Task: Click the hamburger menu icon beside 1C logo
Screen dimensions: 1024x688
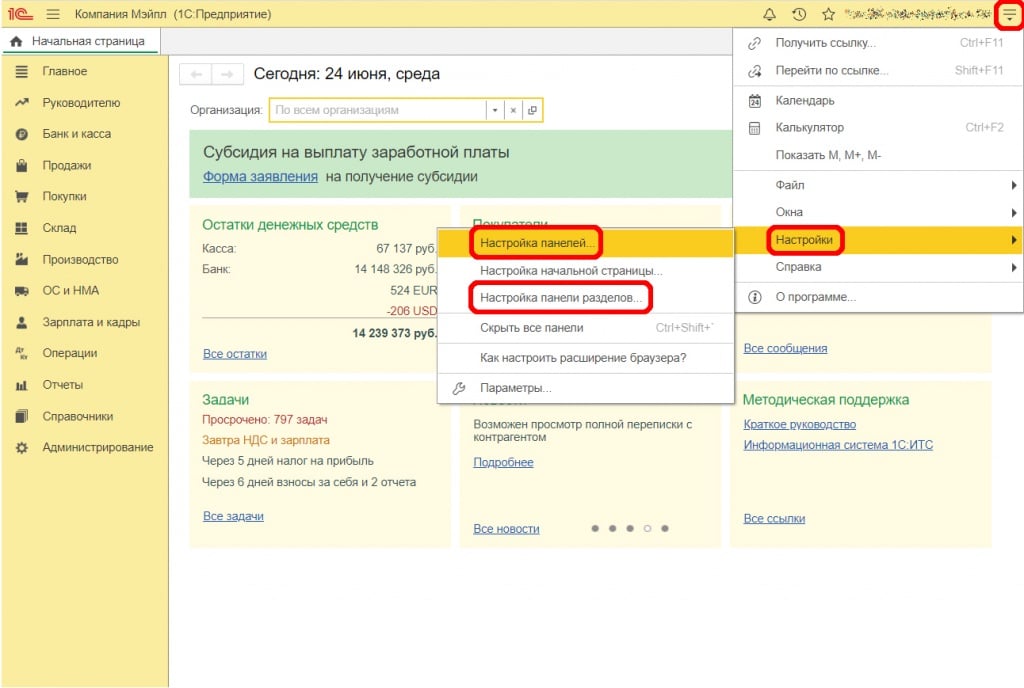Action: click(53, 14)
